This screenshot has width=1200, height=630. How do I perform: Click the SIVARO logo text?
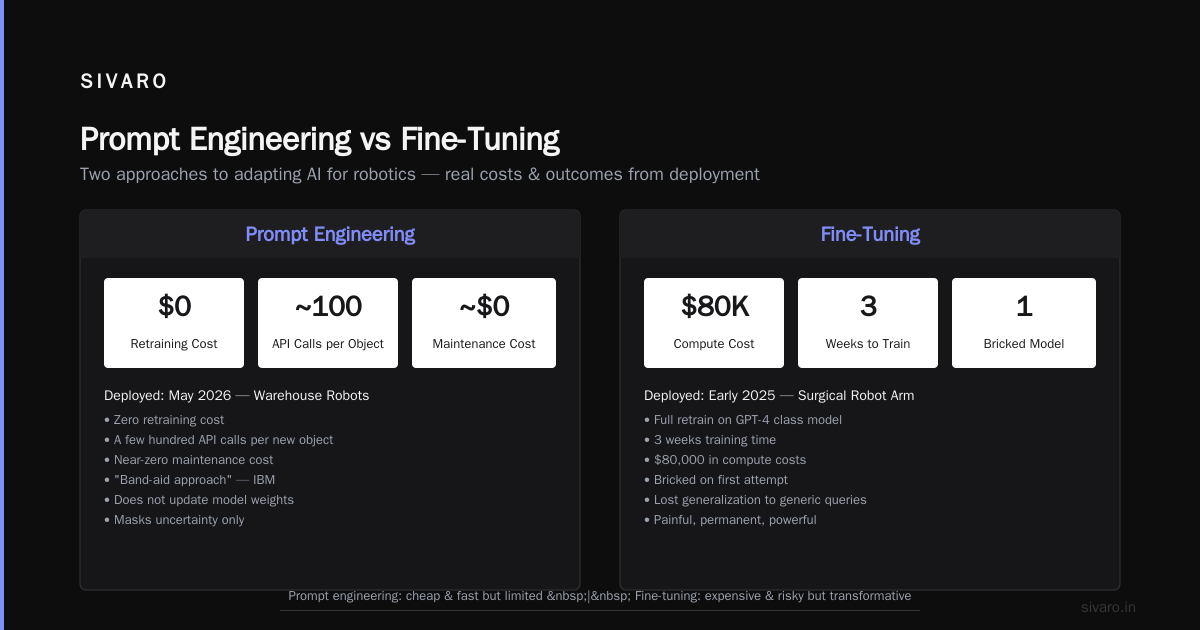coord(124,82)
